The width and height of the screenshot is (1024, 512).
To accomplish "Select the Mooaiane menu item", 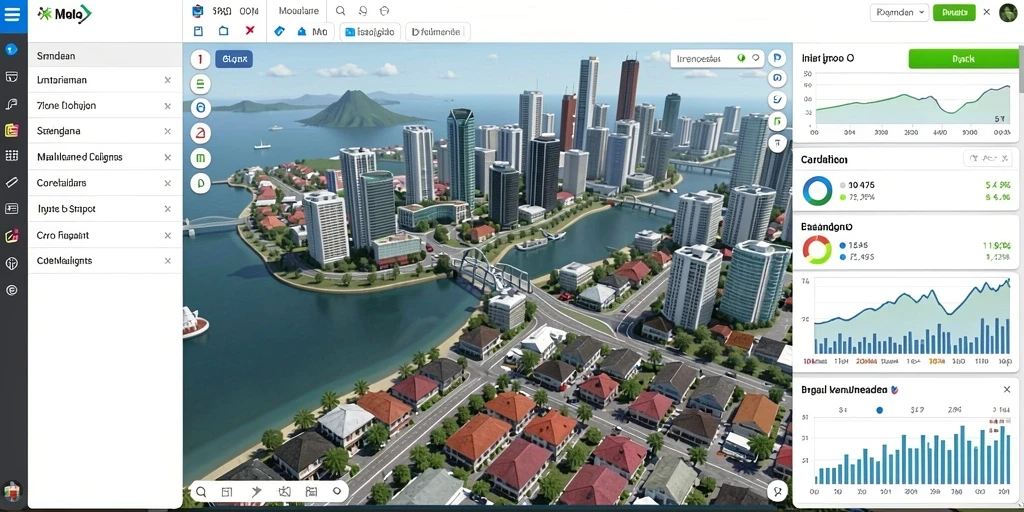I will 298,11.
